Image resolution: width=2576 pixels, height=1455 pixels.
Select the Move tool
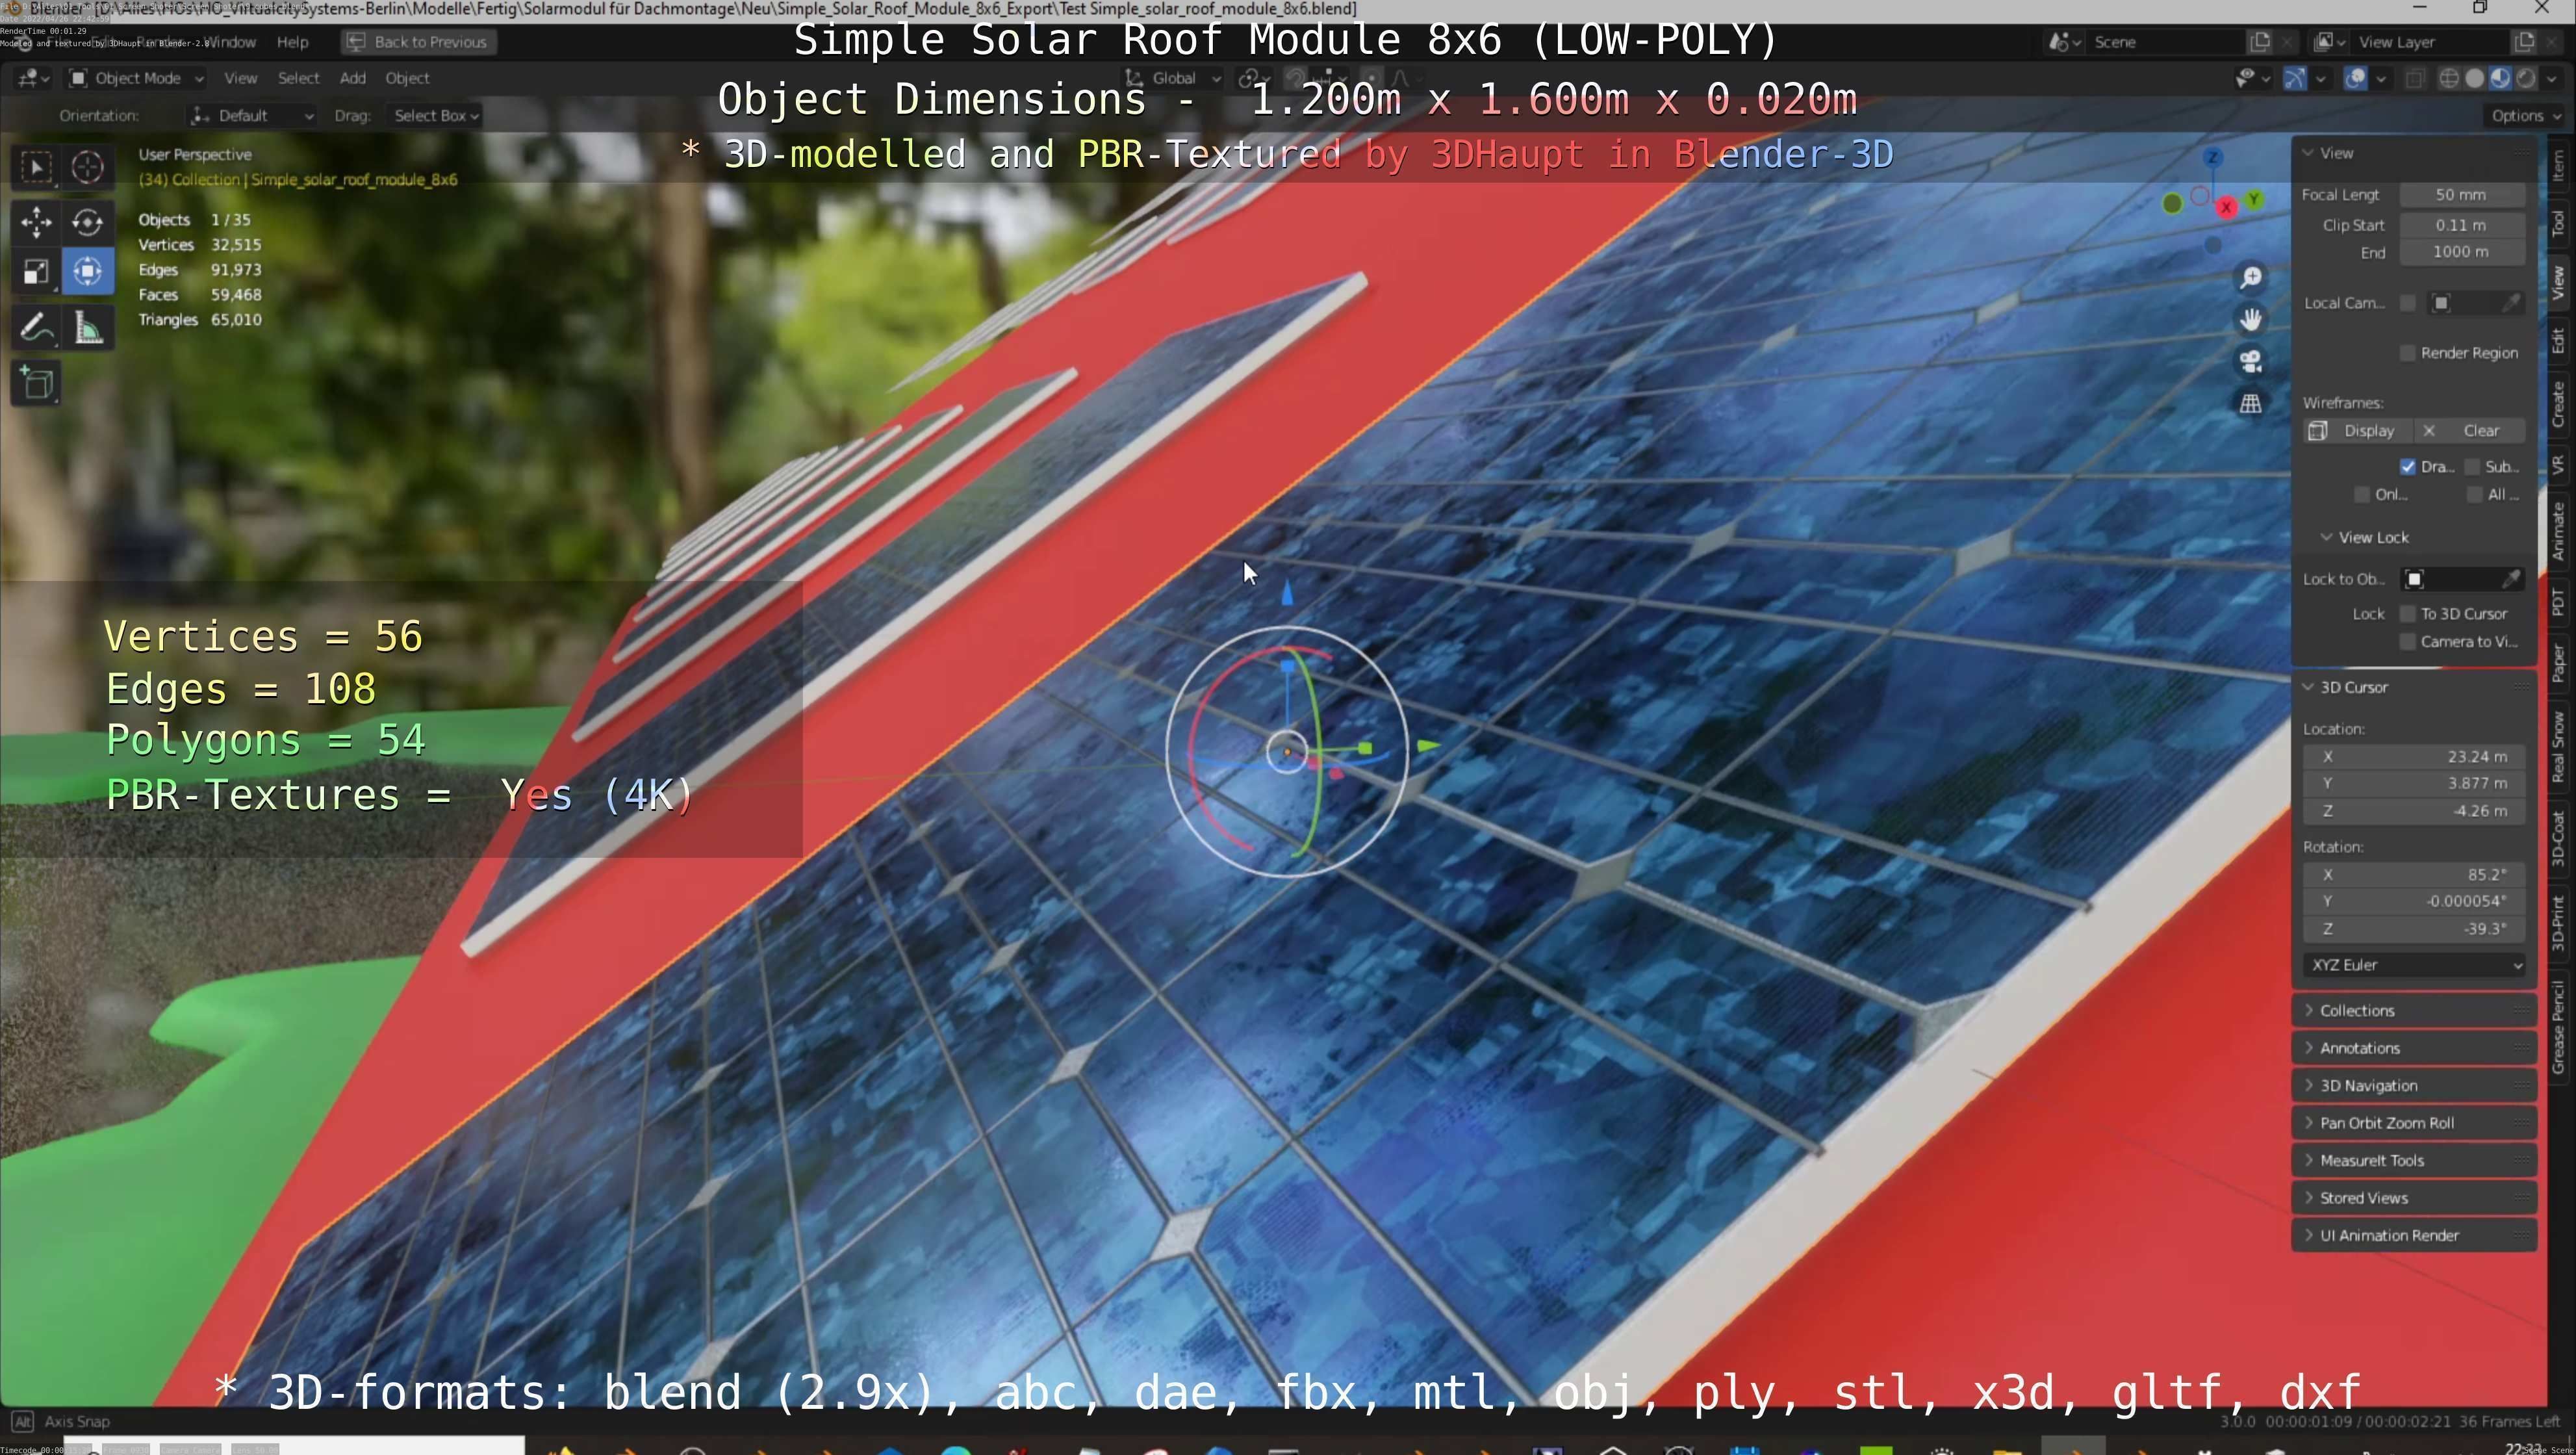pyautogui.click(x=36, y=222)
